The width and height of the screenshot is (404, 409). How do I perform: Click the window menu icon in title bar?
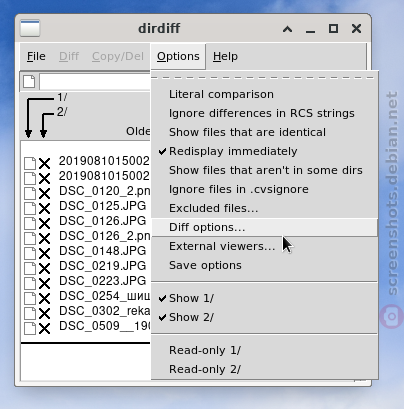[30, 28]
